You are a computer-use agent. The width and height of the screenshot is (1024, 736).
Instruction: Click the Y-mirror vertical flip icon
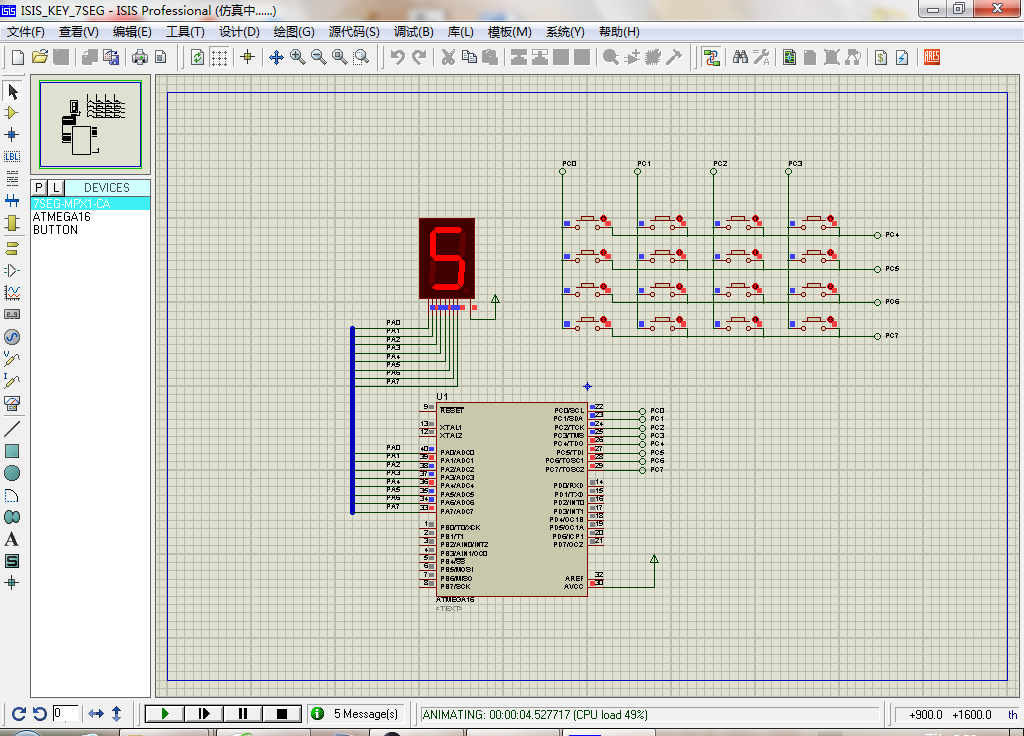coord(117,714)
